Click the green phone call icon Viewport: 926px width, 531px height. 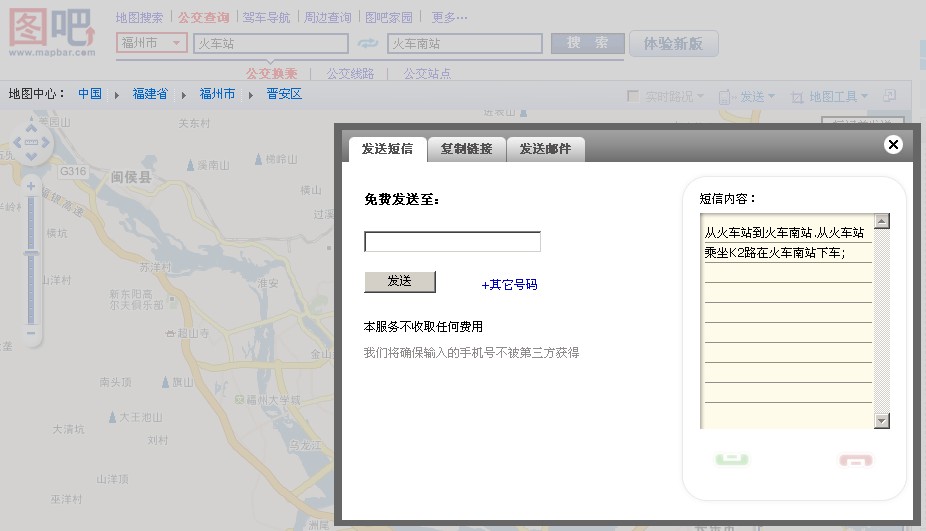coord(732,460)
